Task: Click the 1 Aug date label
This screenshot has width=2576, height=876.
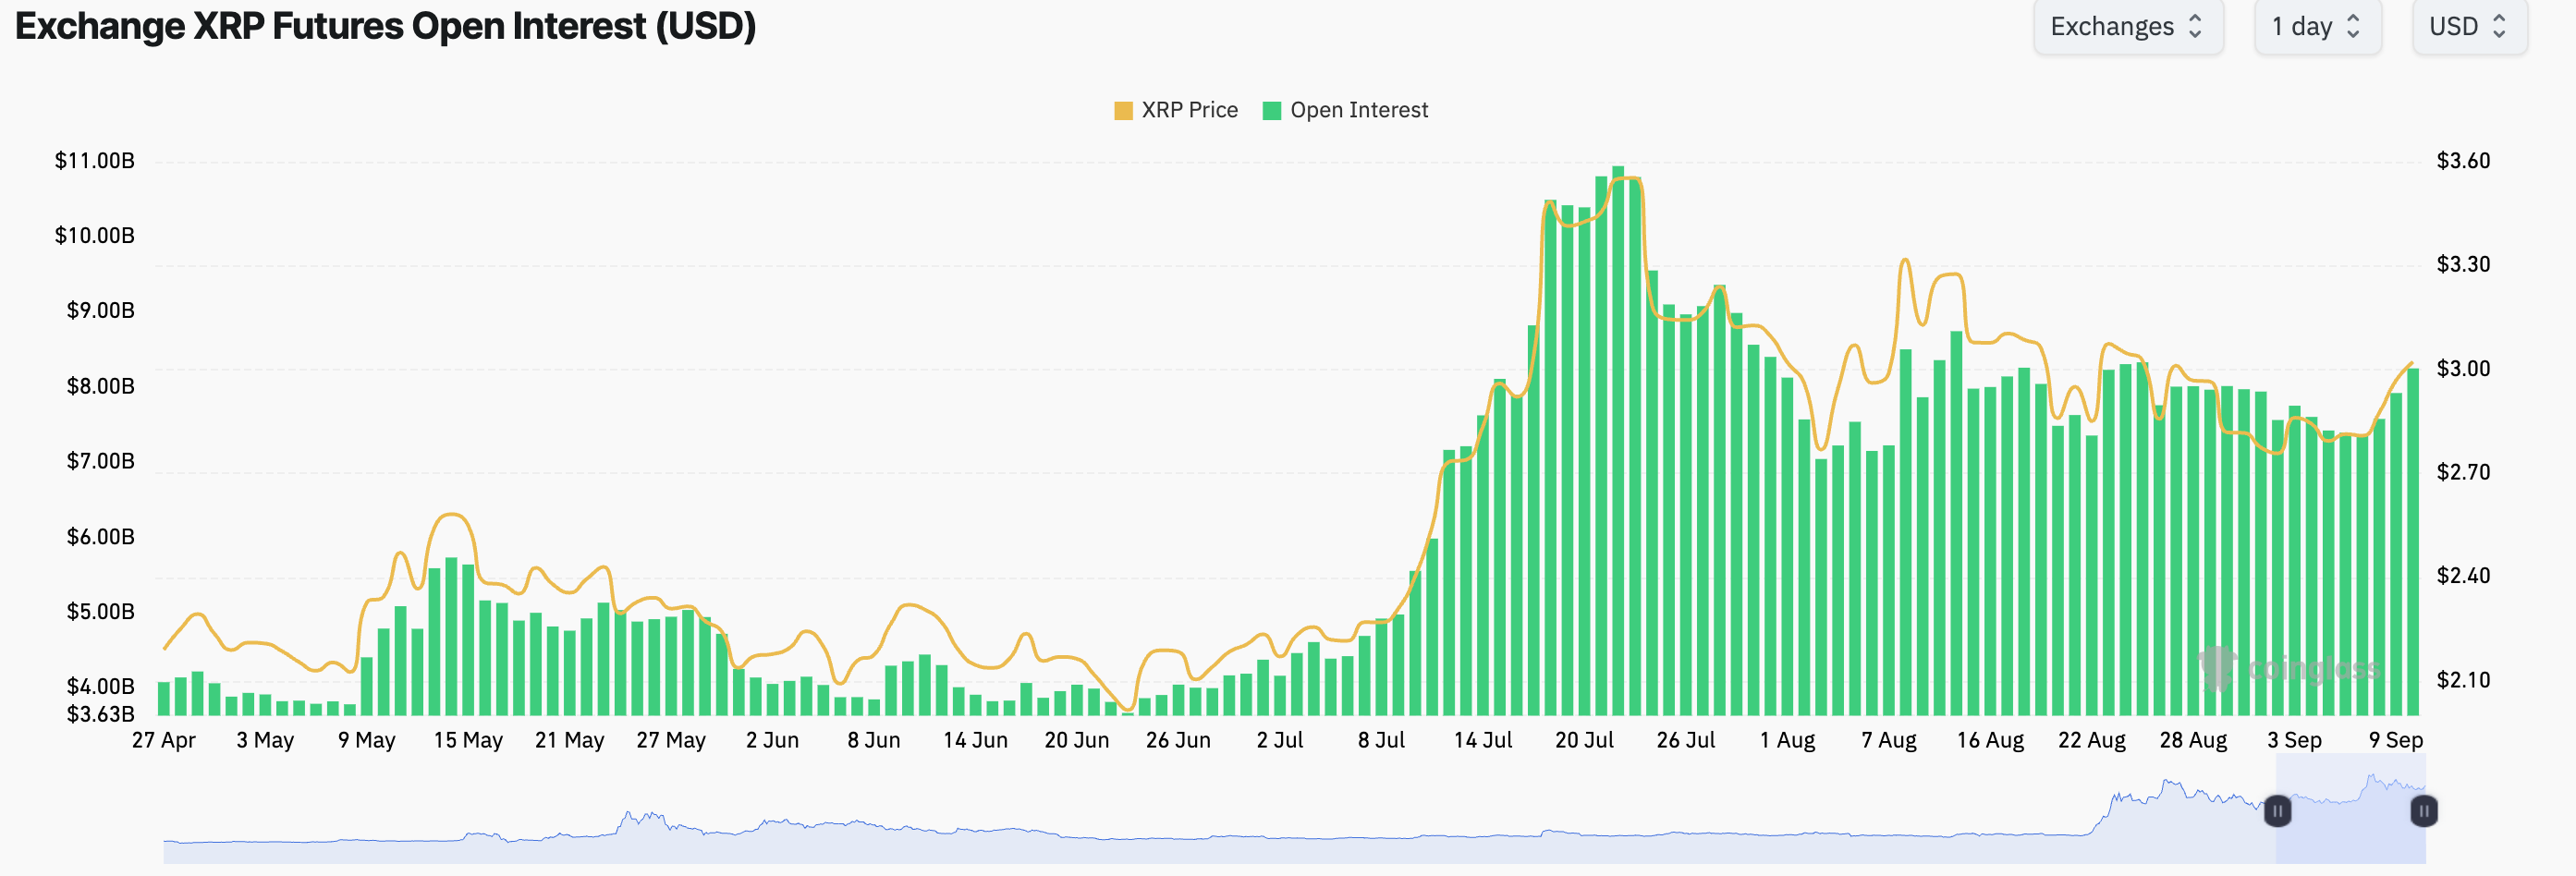Action: tap(1788, 741)
